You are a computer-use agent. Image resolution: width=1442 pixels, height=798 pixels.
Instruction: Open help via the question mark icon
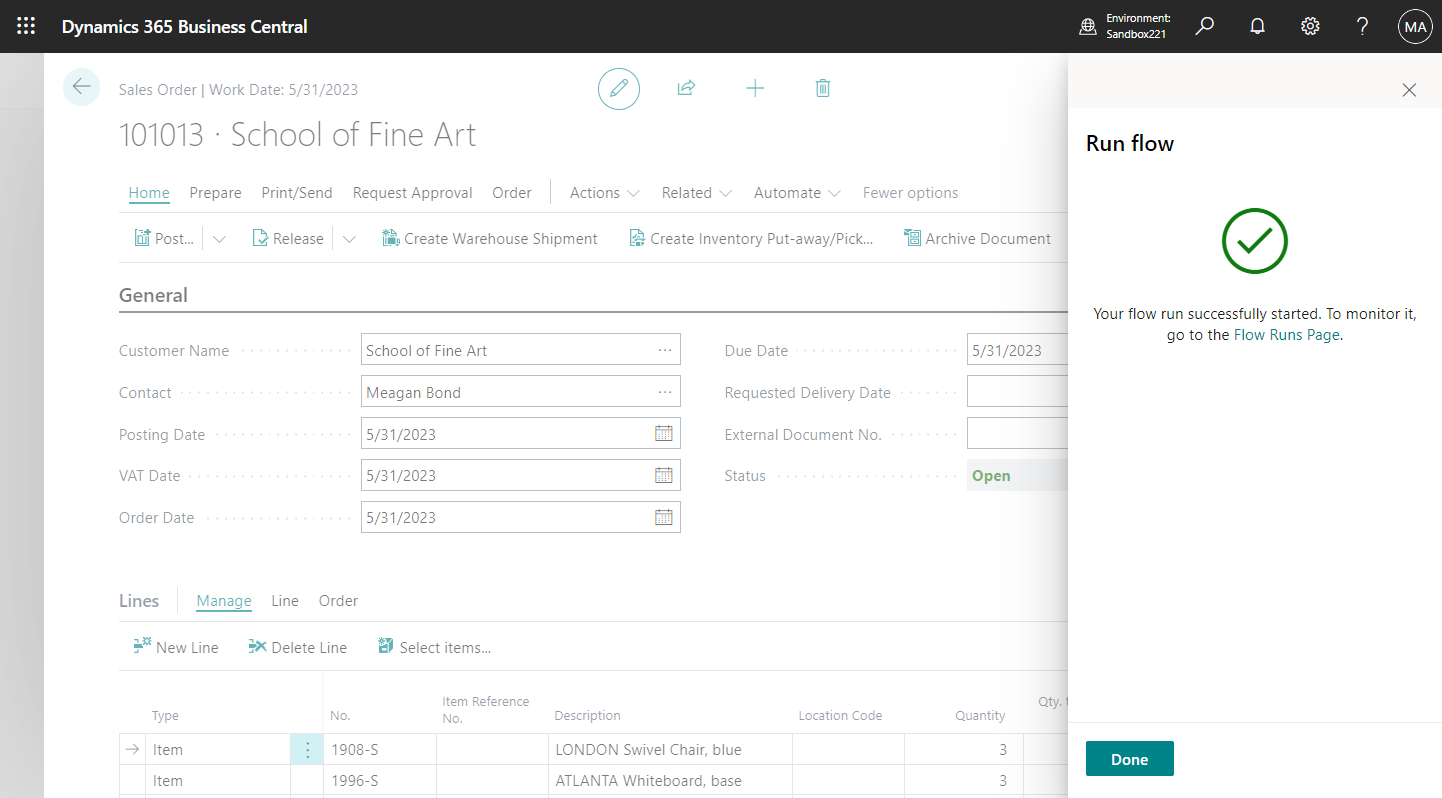pyautogui.click(x=1362, y=26)
